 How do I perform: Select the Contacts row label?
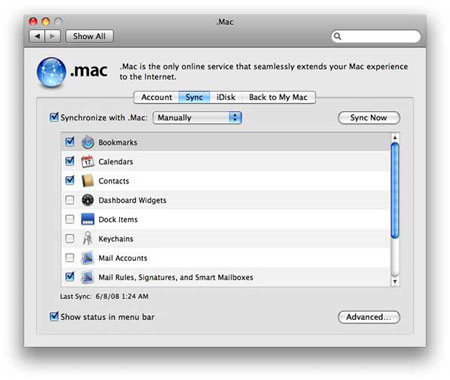pyautogui.click(x=114, y=181)
